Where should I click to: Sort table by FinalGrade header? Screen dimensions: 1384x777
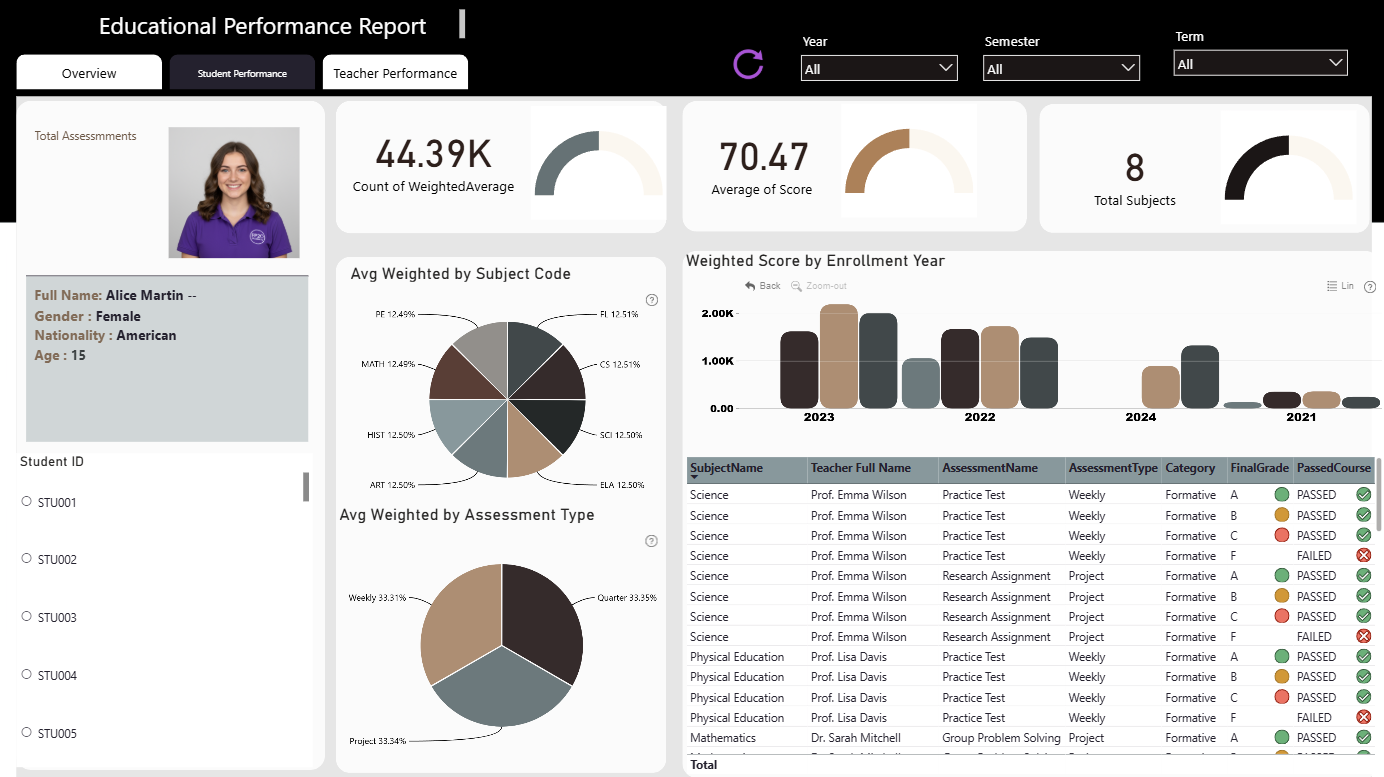click(x=1260, y=468)
